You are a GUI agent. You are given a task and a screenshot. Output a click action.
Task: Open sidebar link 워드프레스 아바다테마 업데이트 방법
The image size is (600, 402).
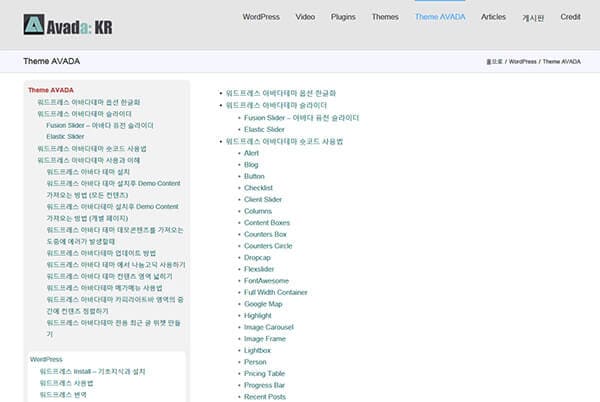[x=101, y=253]
